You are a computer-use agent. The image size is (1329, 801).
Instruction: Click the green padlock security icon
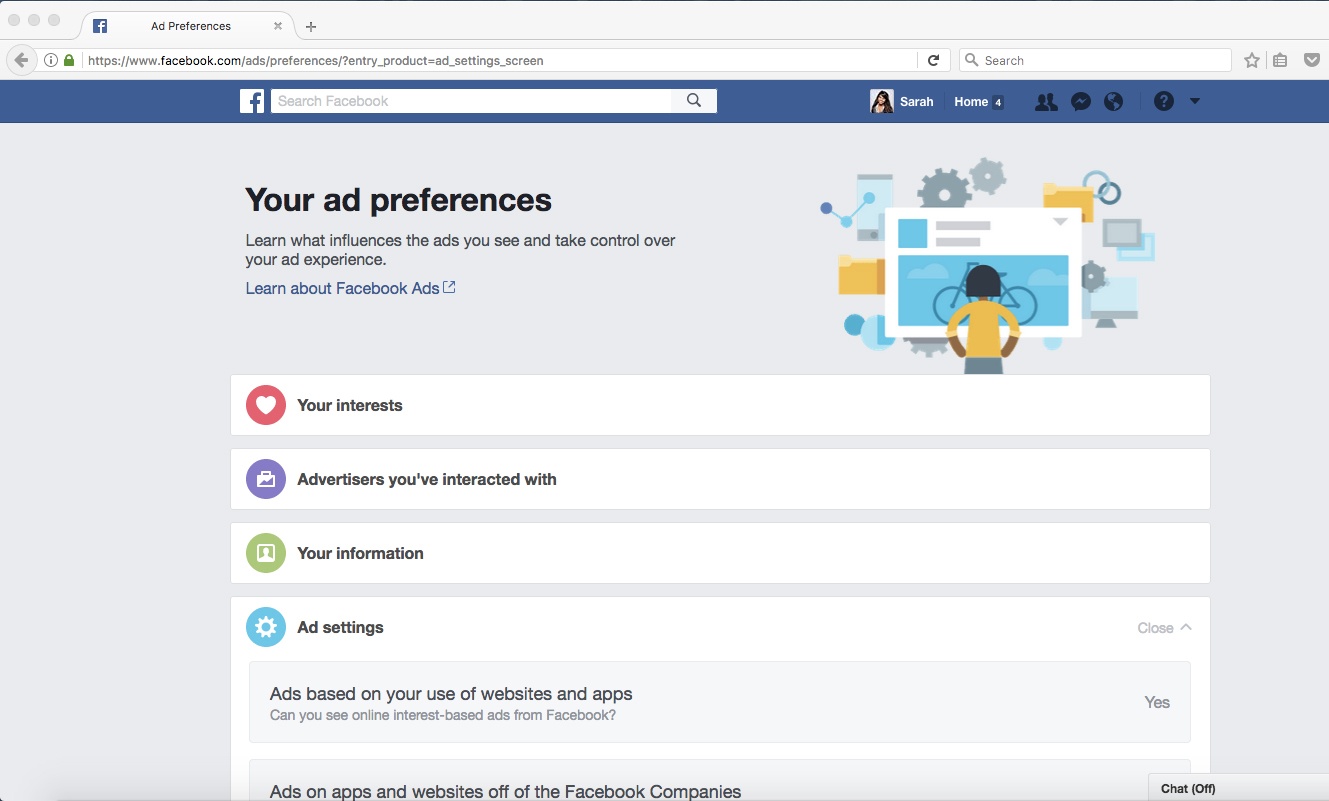click(69, 60)
